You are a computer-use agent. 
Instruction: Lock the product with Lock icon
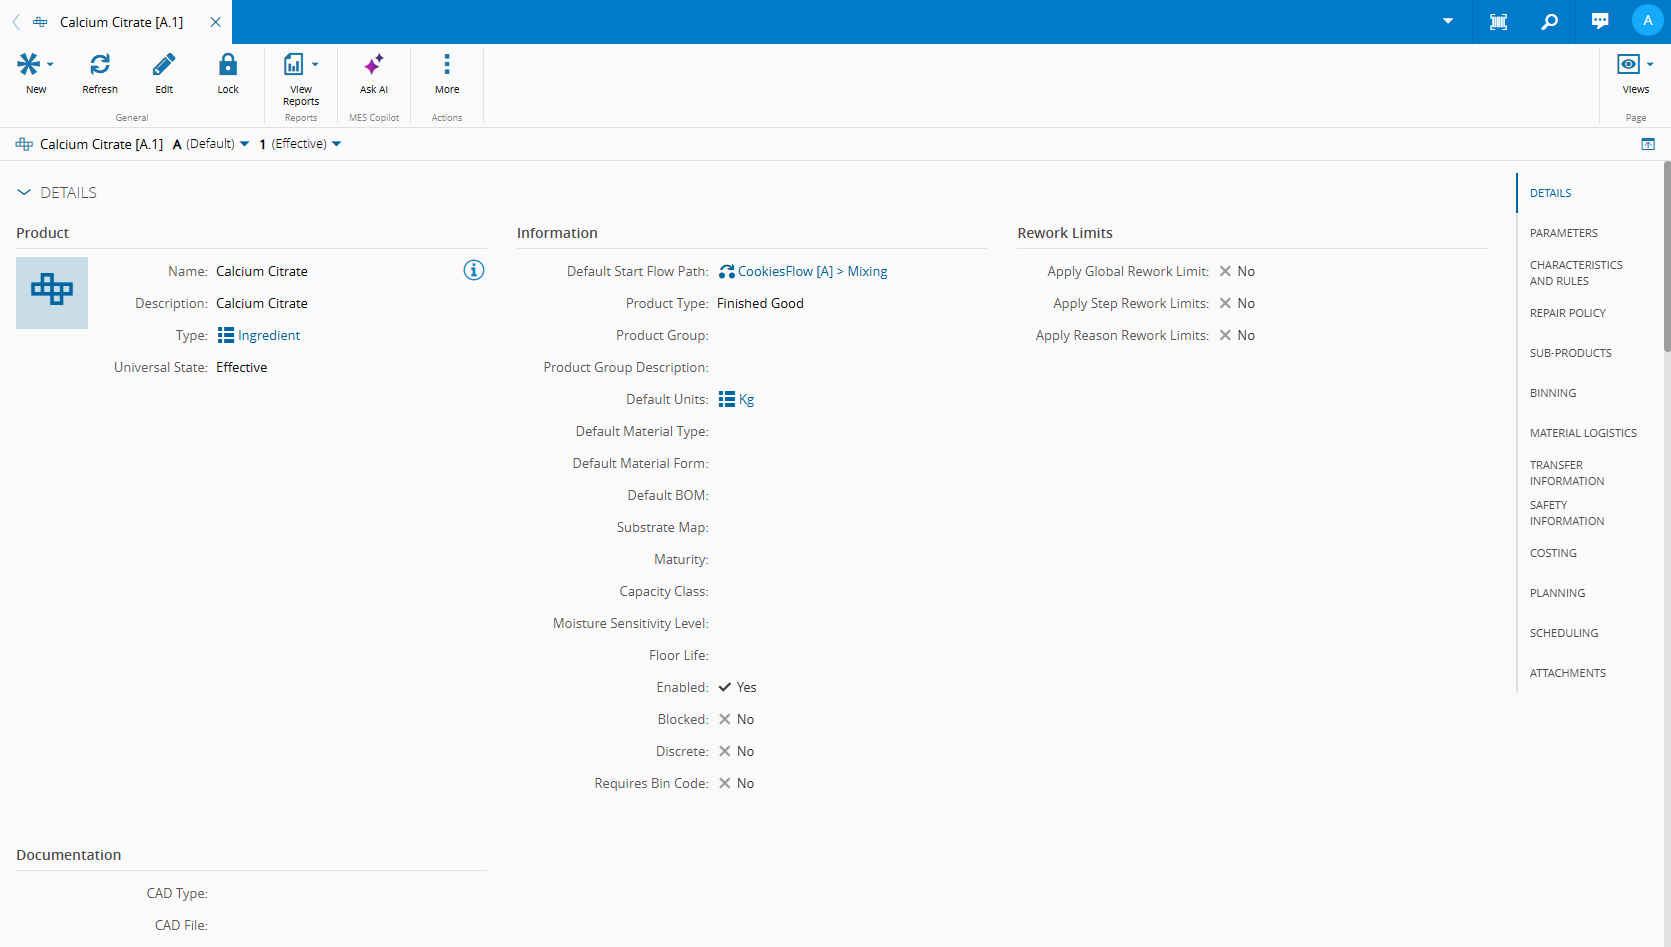click(228, 66)
